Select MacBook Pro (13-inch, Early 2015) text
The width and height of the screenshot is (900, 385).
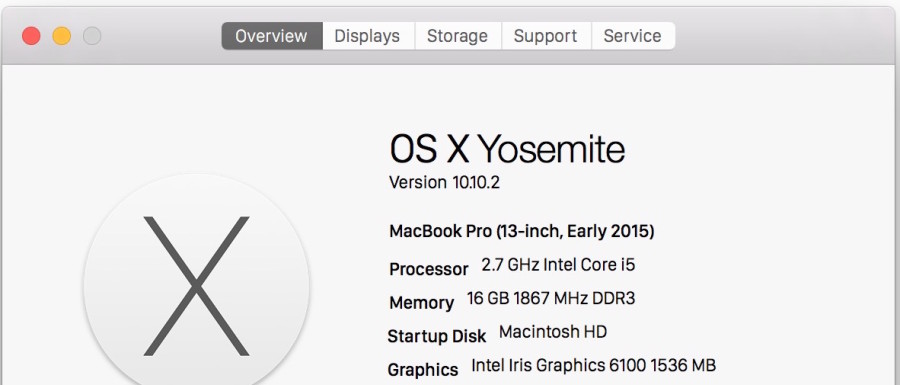click(x=522, y=231)
